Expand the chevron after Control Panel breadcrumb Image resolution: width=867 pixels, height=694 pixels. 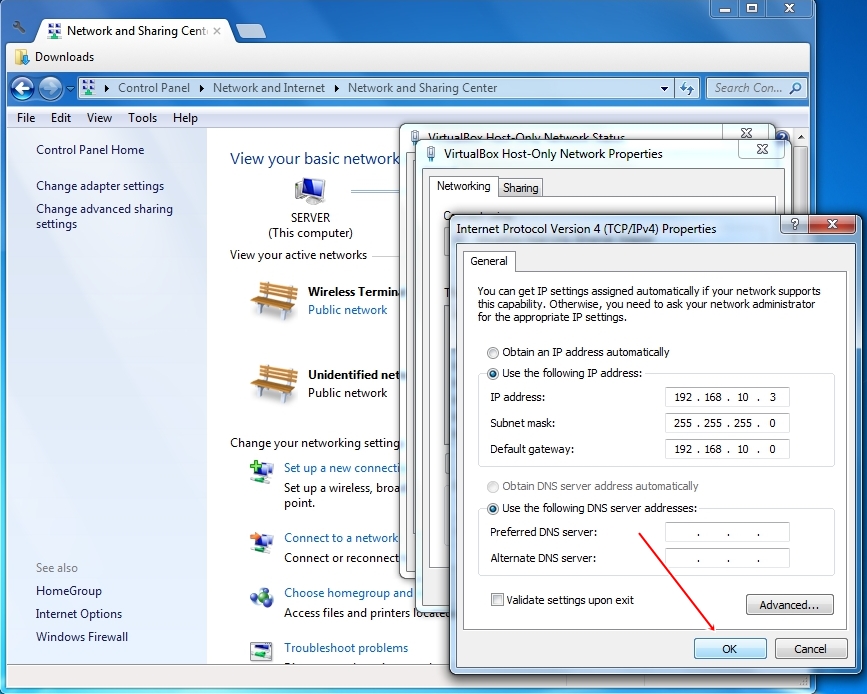202,88
